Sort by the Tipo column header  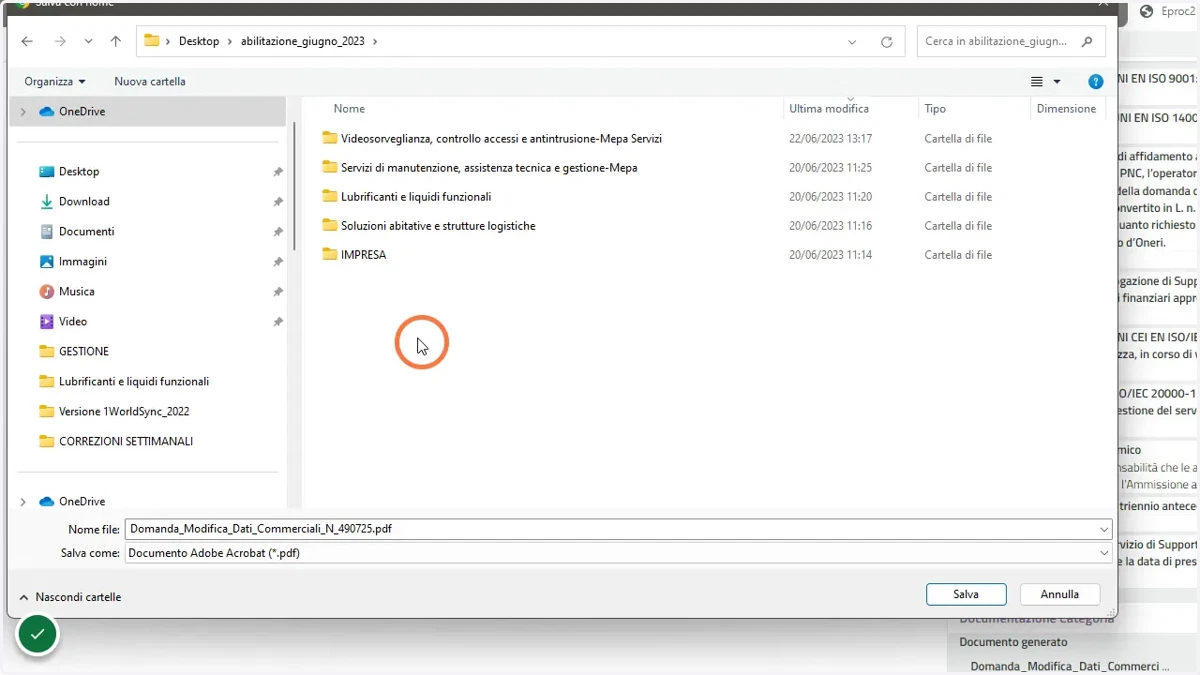tap(935, 109)
